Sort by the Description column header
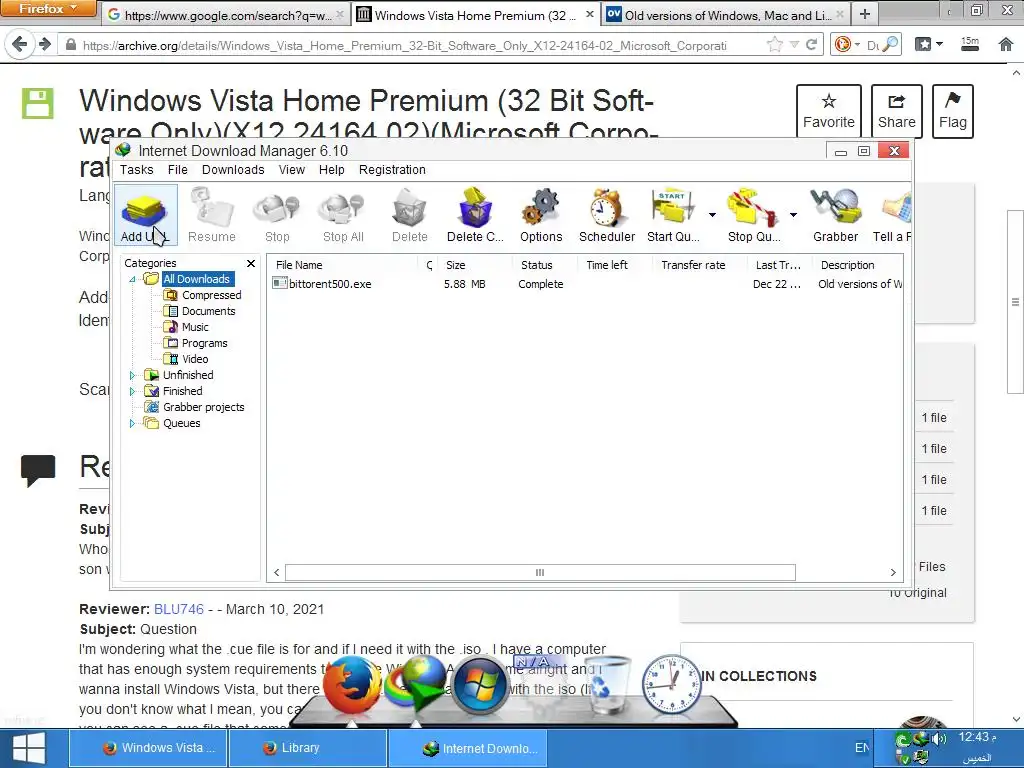Image resolution: width=1024 pixels, height=768 pixels. point(847,265)
